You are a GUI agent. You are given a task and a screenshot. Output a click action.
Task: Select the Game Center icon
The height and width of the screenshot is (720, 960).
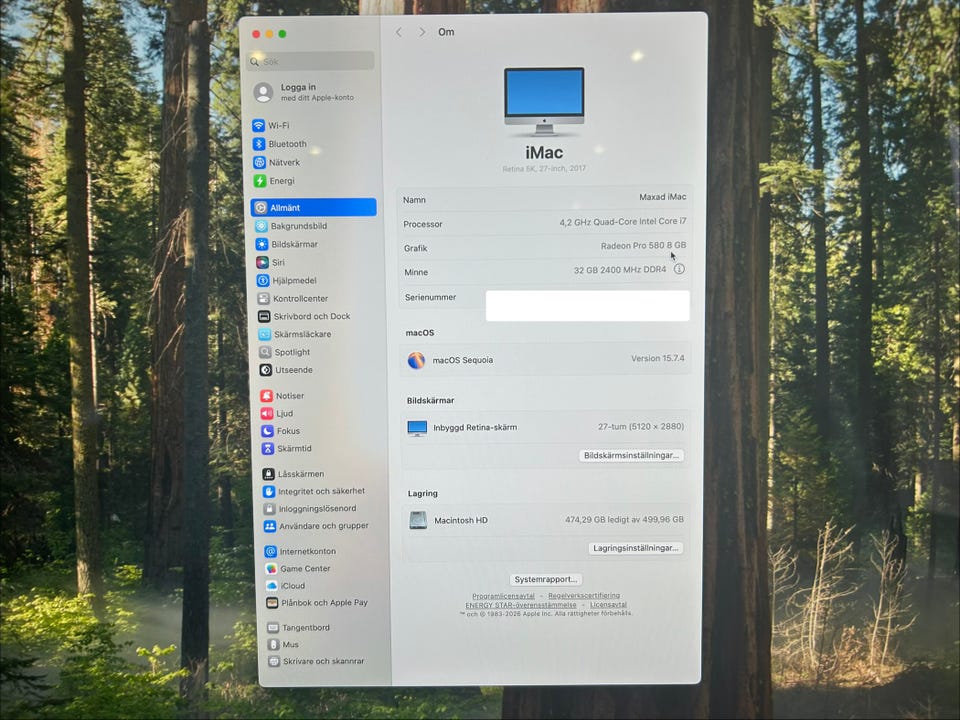pyautogui.click(x=271, y=569)
